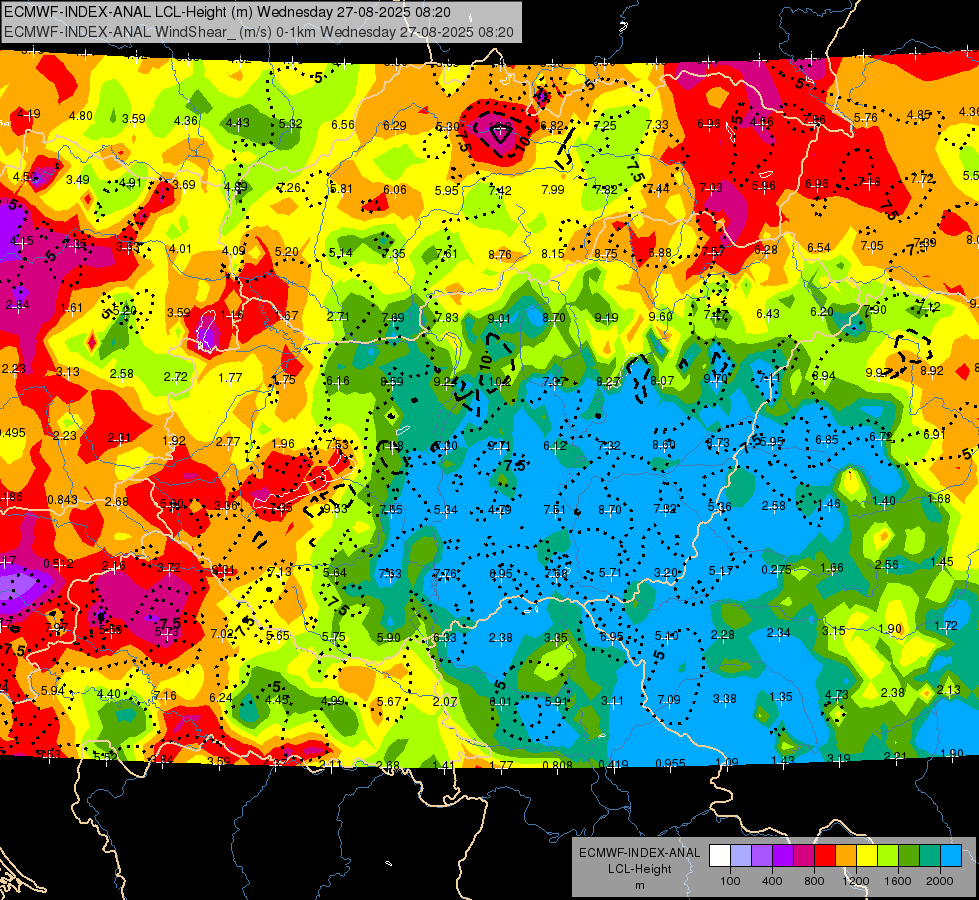Click the magenta legend swatch left of 800

804,856
